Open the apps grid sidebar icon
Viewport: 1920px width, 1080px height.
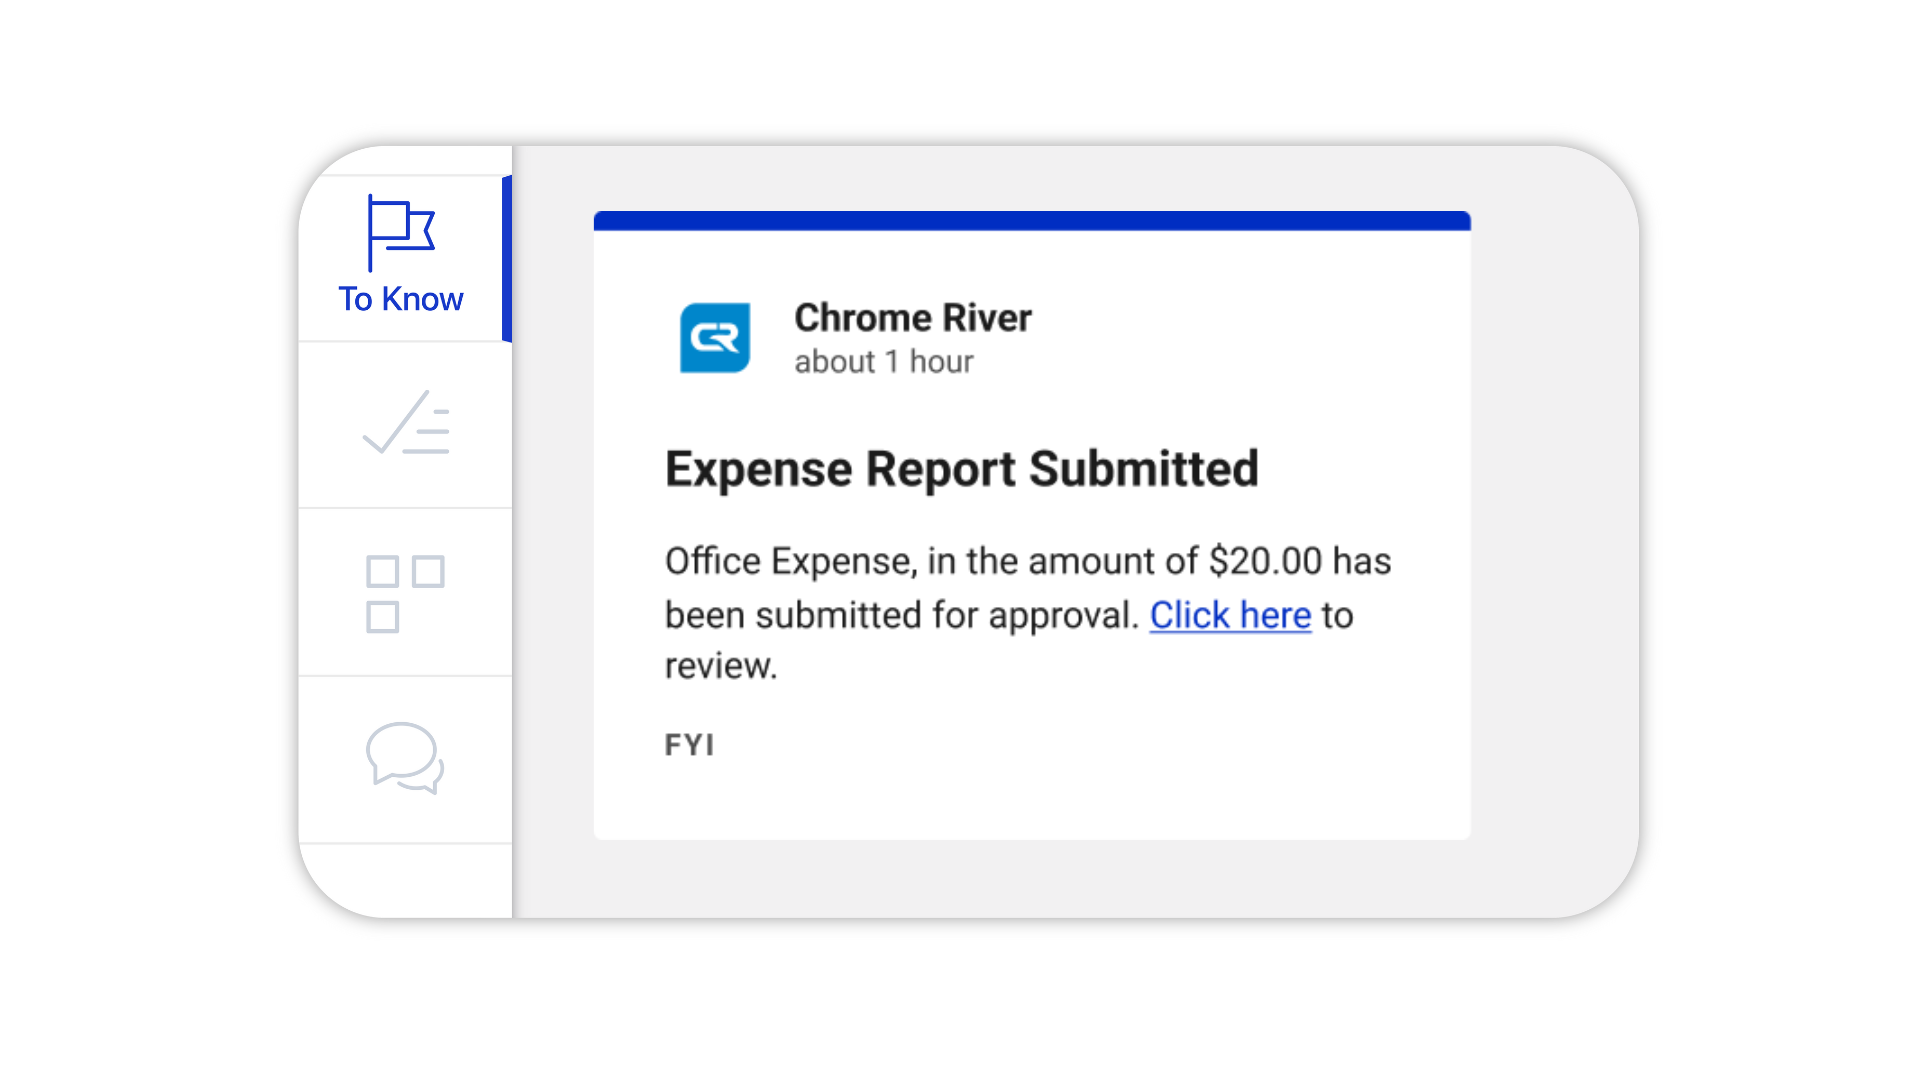pos(405,593)
